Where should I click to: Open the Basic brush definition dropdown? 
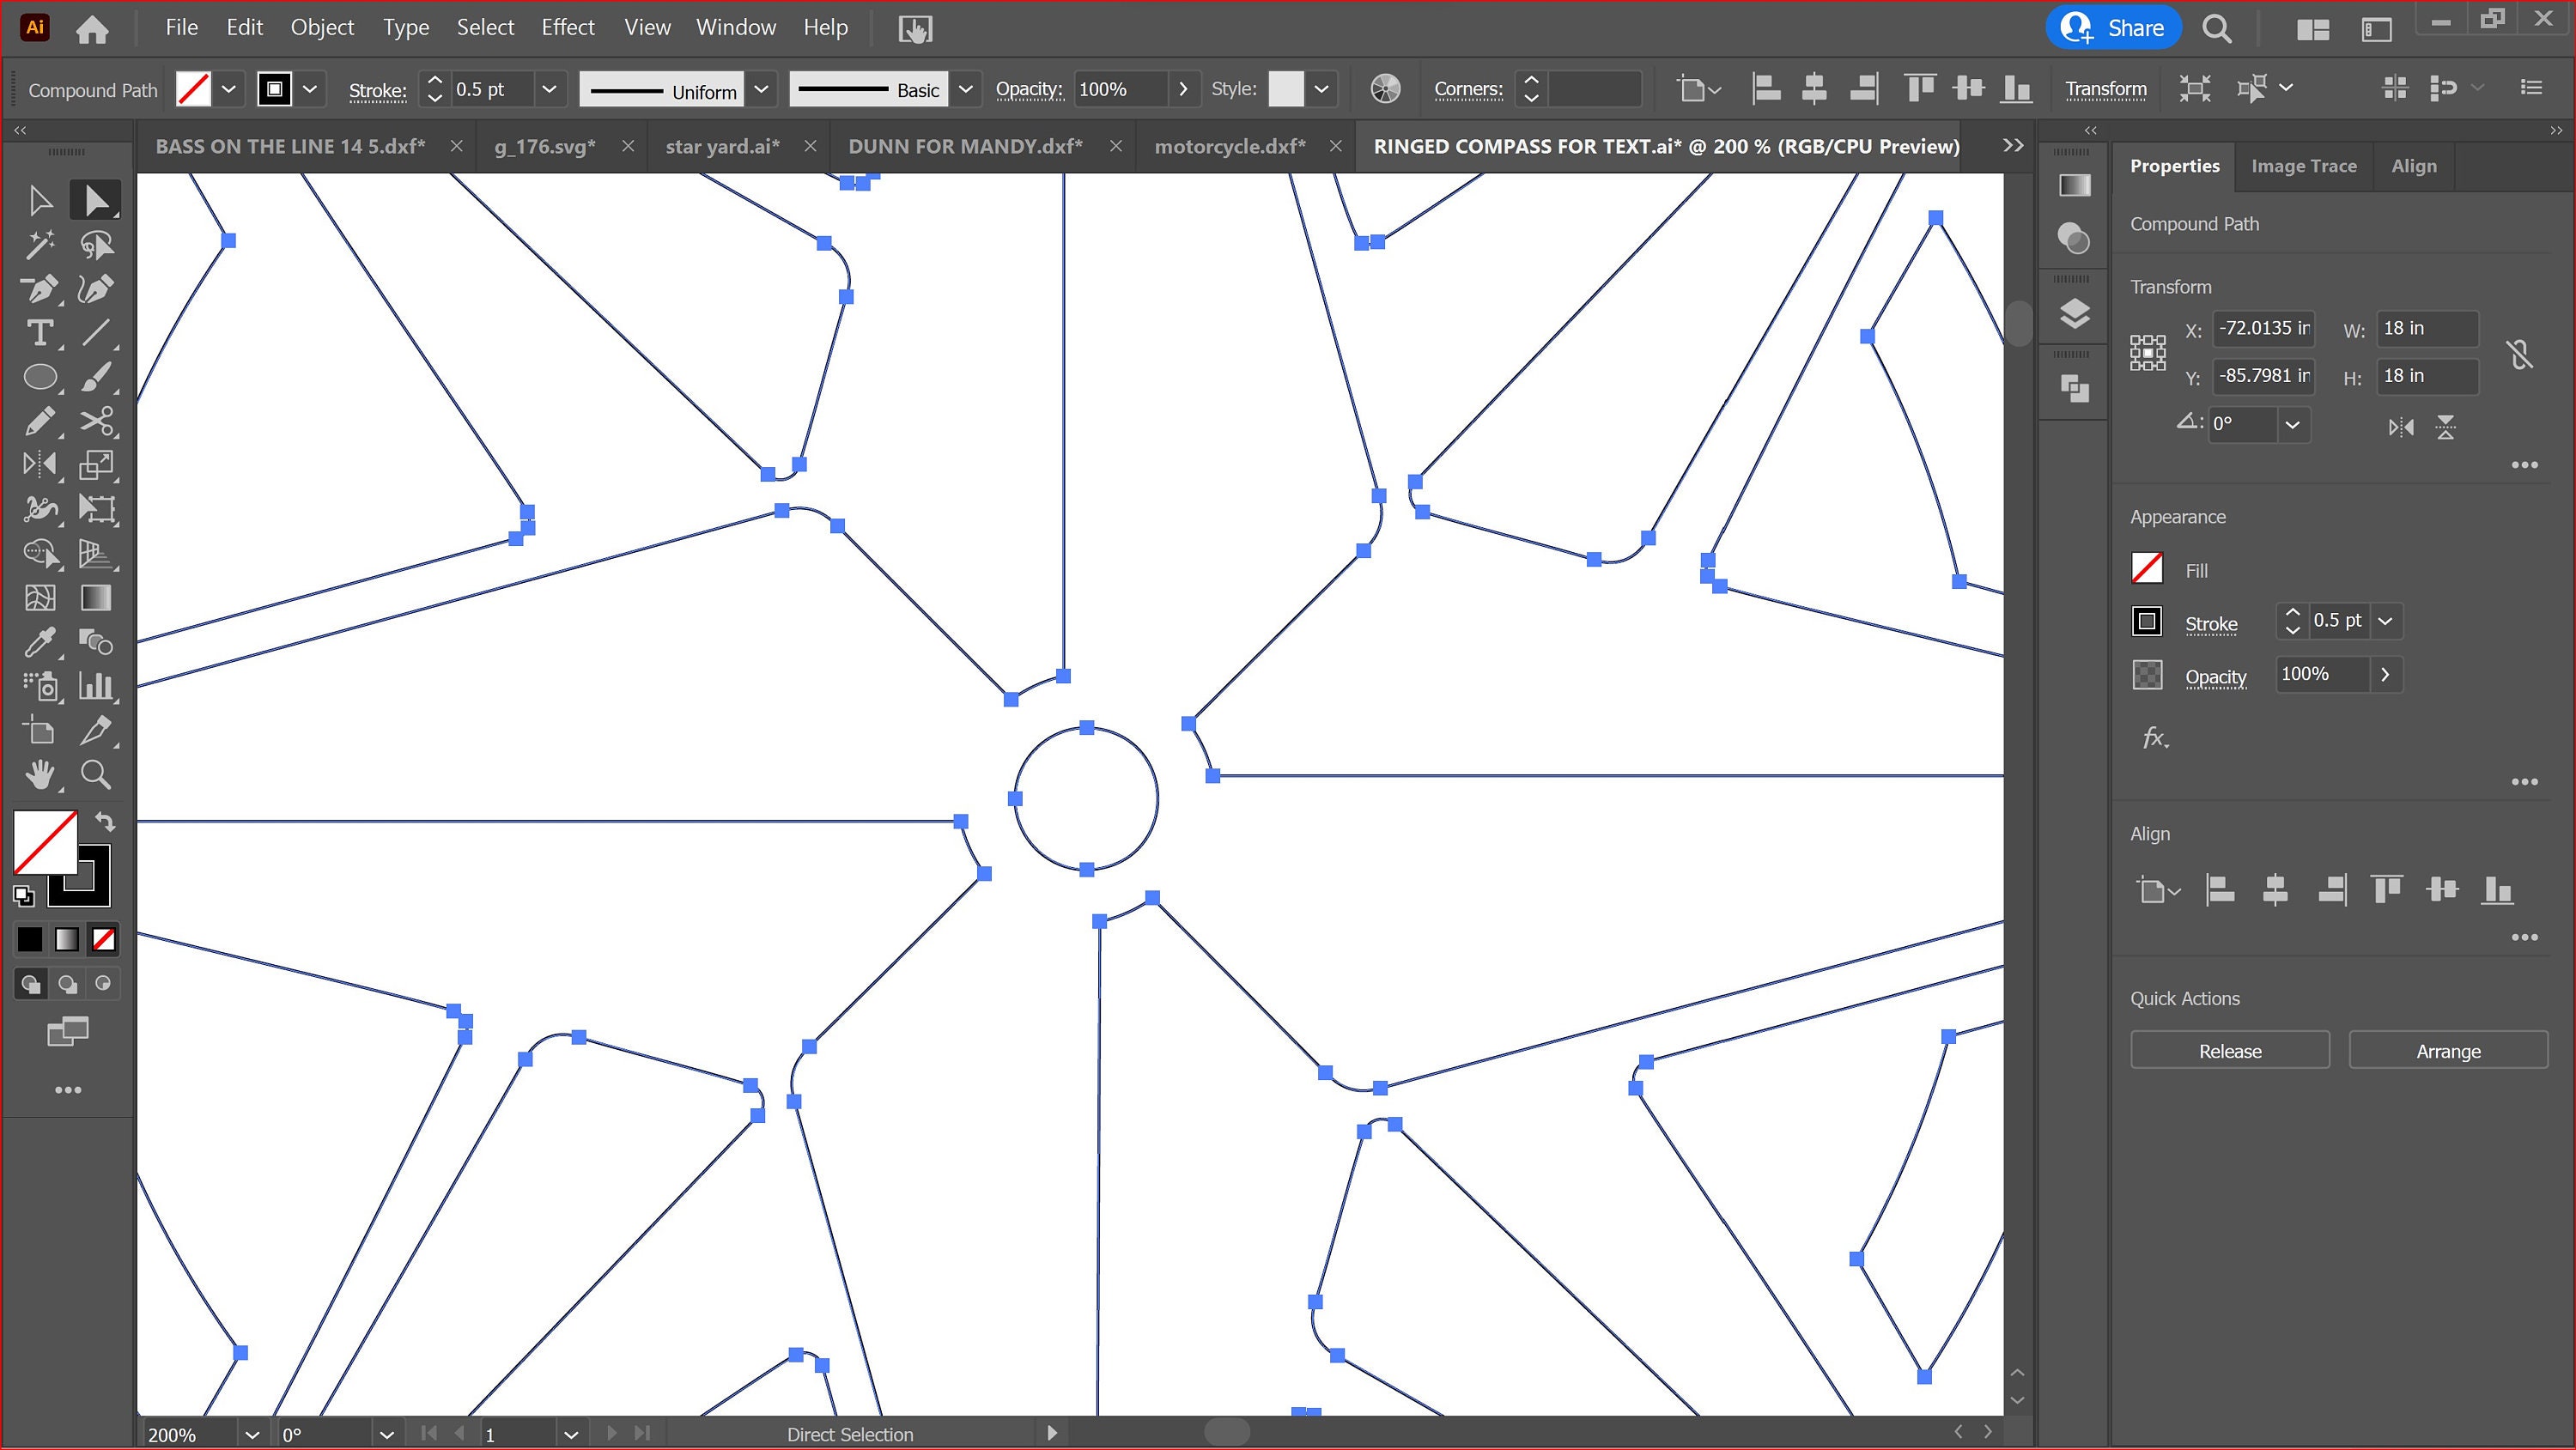(965, 89)
